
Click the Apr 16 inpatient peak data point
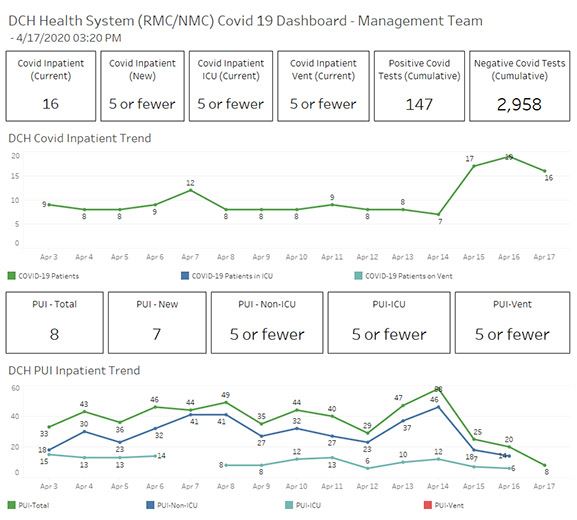[x=509, y=157]
